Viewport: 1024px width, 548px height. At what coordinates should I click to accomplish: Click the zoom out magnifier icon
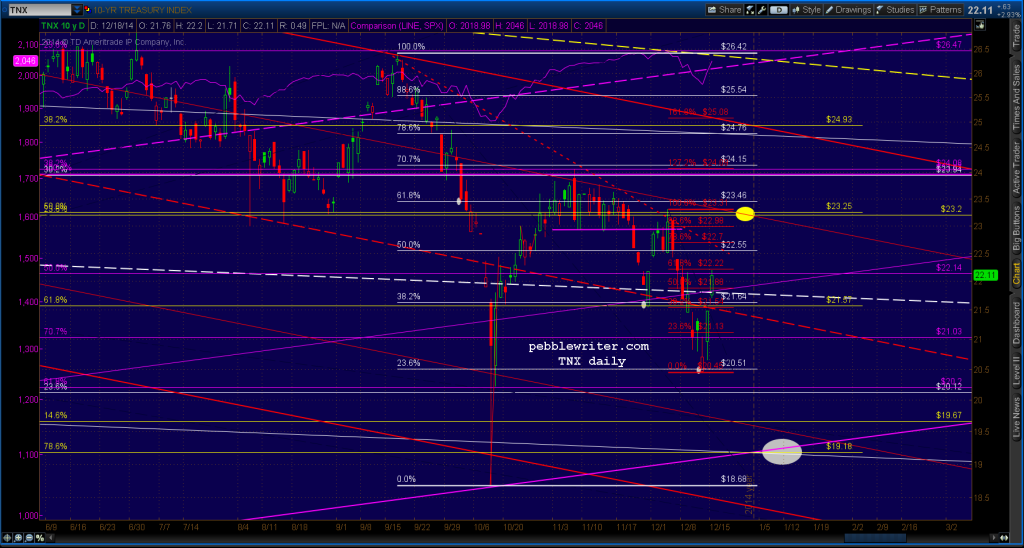[29, 538]
